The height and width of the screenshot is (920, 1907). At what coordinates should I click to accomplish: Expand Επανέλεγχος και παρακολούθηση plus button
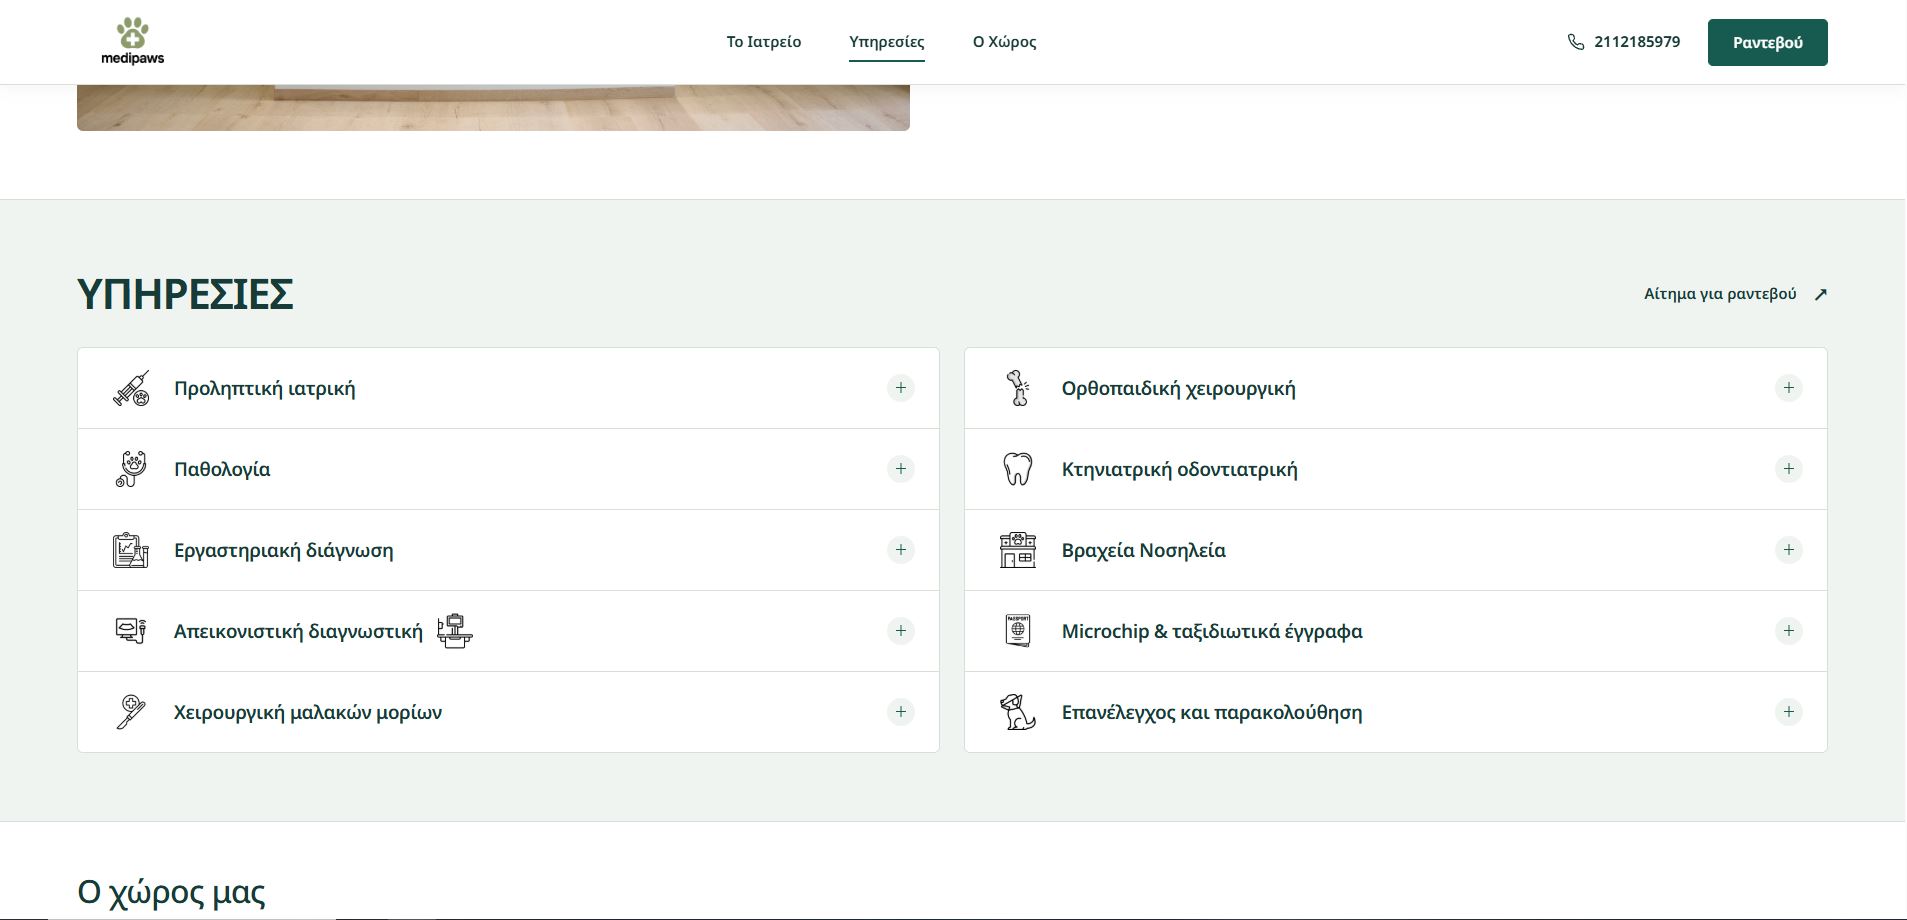(x=1789, y=712)
